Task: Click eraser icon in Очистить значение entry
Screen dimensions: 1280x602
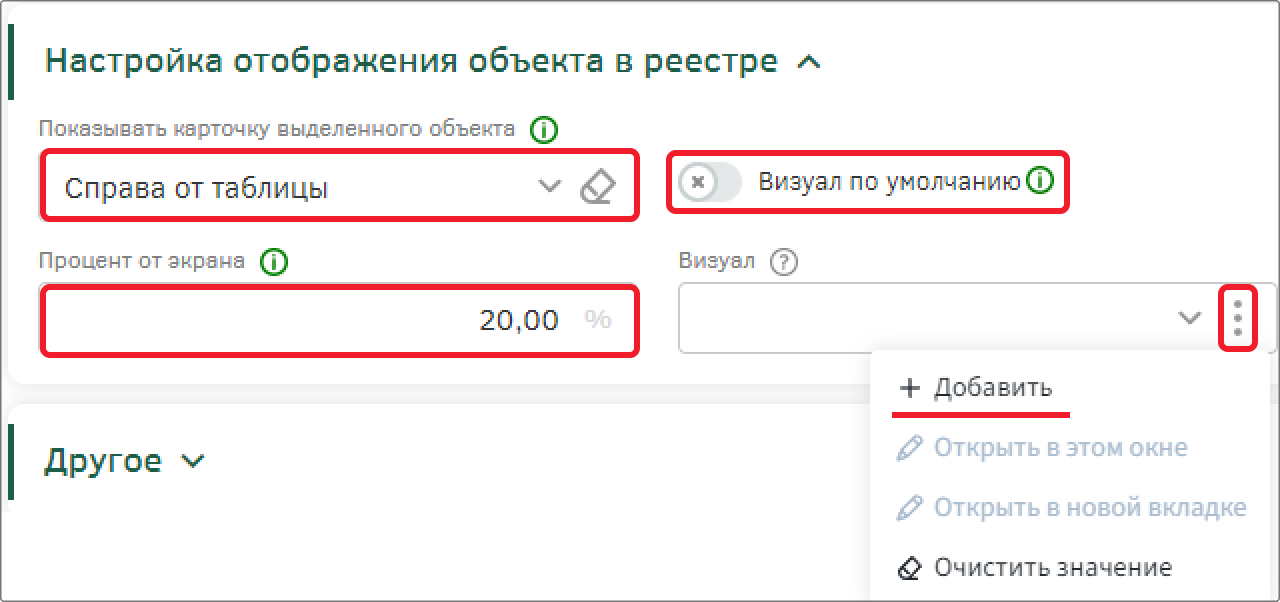Action: coord(909,568)
